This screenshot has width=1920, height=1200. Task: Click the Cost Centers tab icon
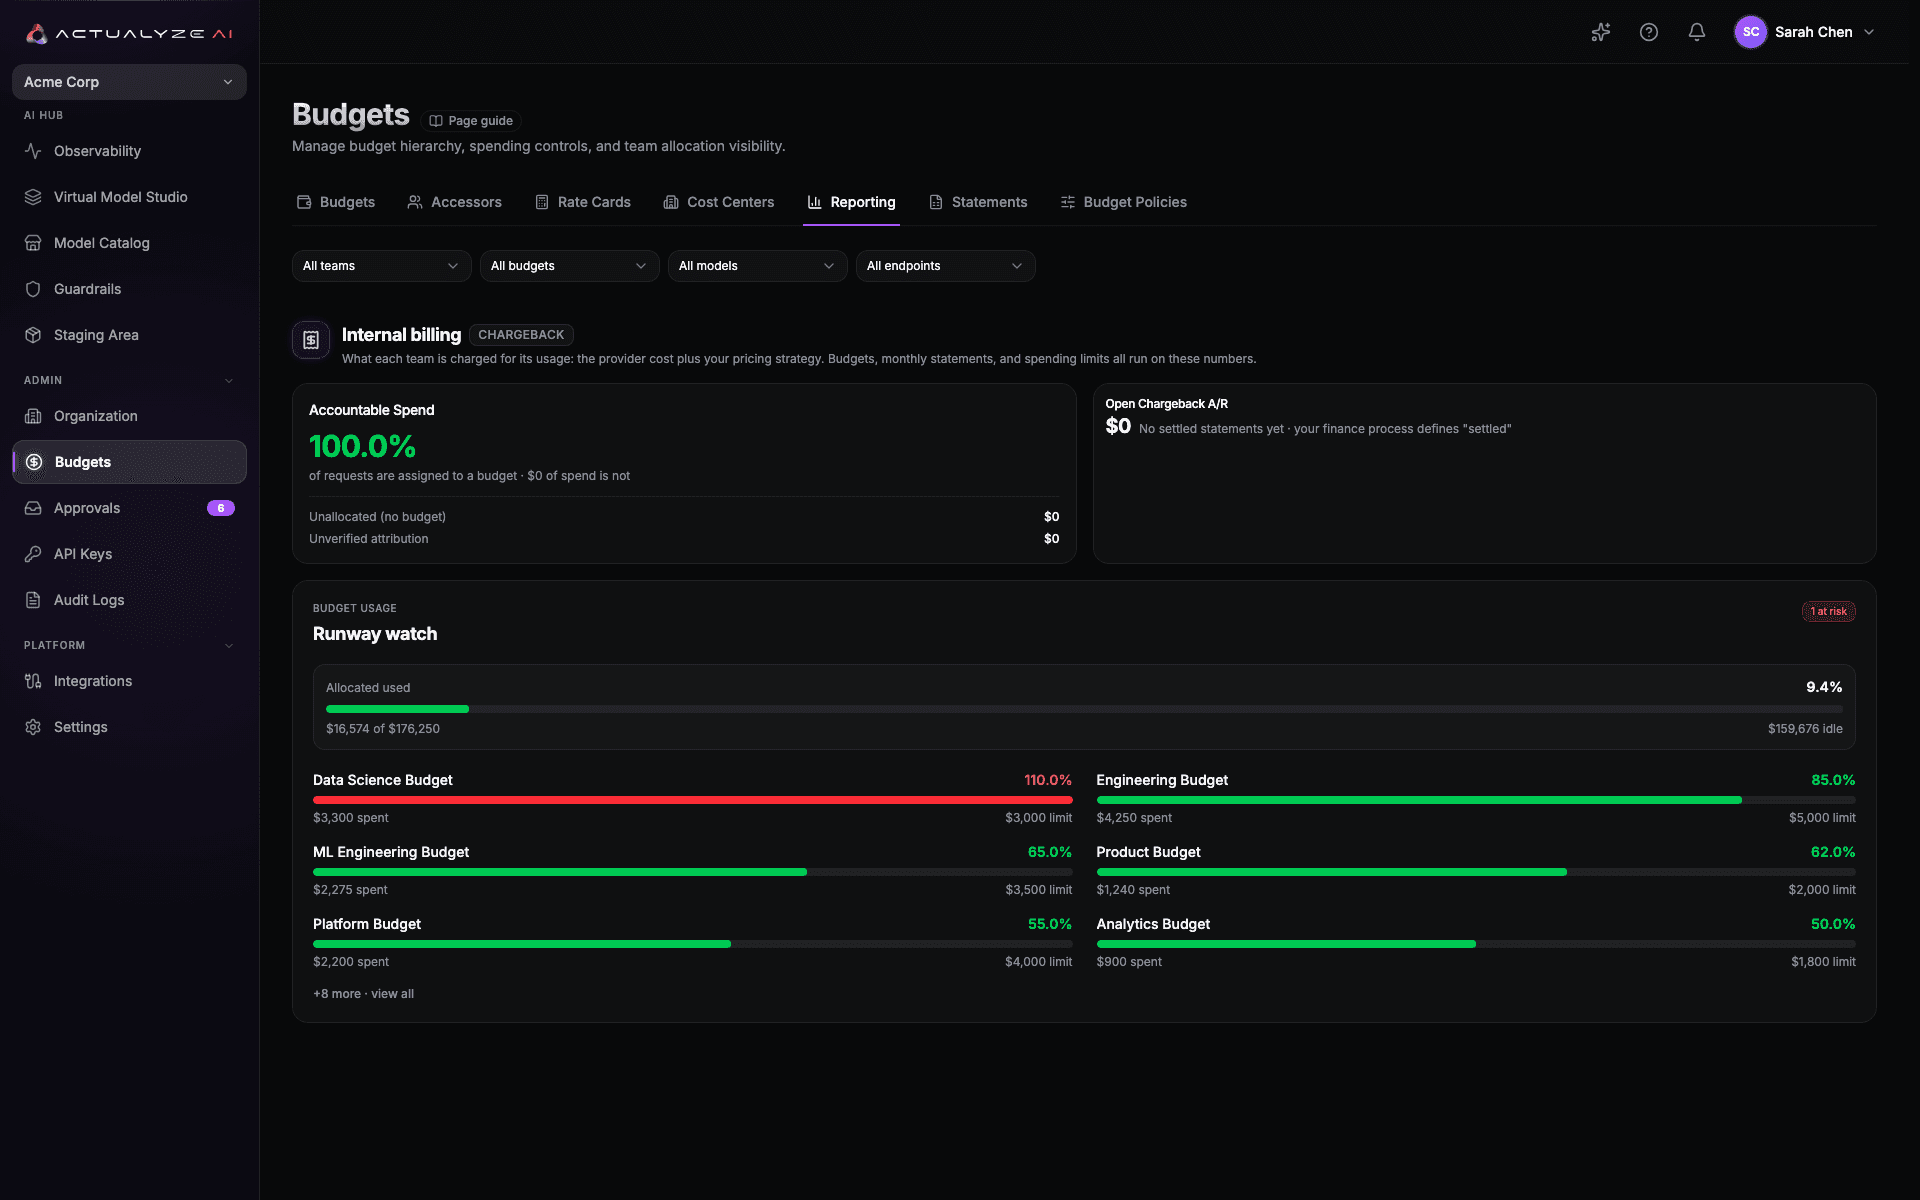pyautogui.click(x=671, y=202)
